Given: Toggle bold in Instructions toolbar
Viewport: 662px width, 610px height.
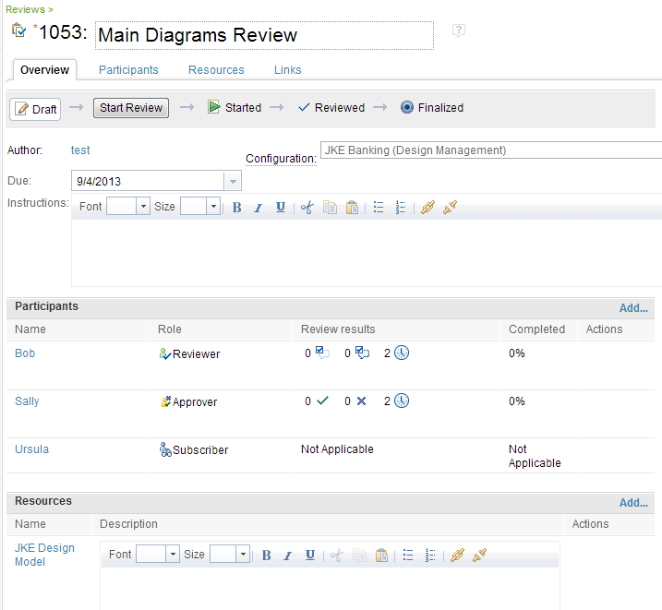Looking at the screenshot, I should 237,207.
